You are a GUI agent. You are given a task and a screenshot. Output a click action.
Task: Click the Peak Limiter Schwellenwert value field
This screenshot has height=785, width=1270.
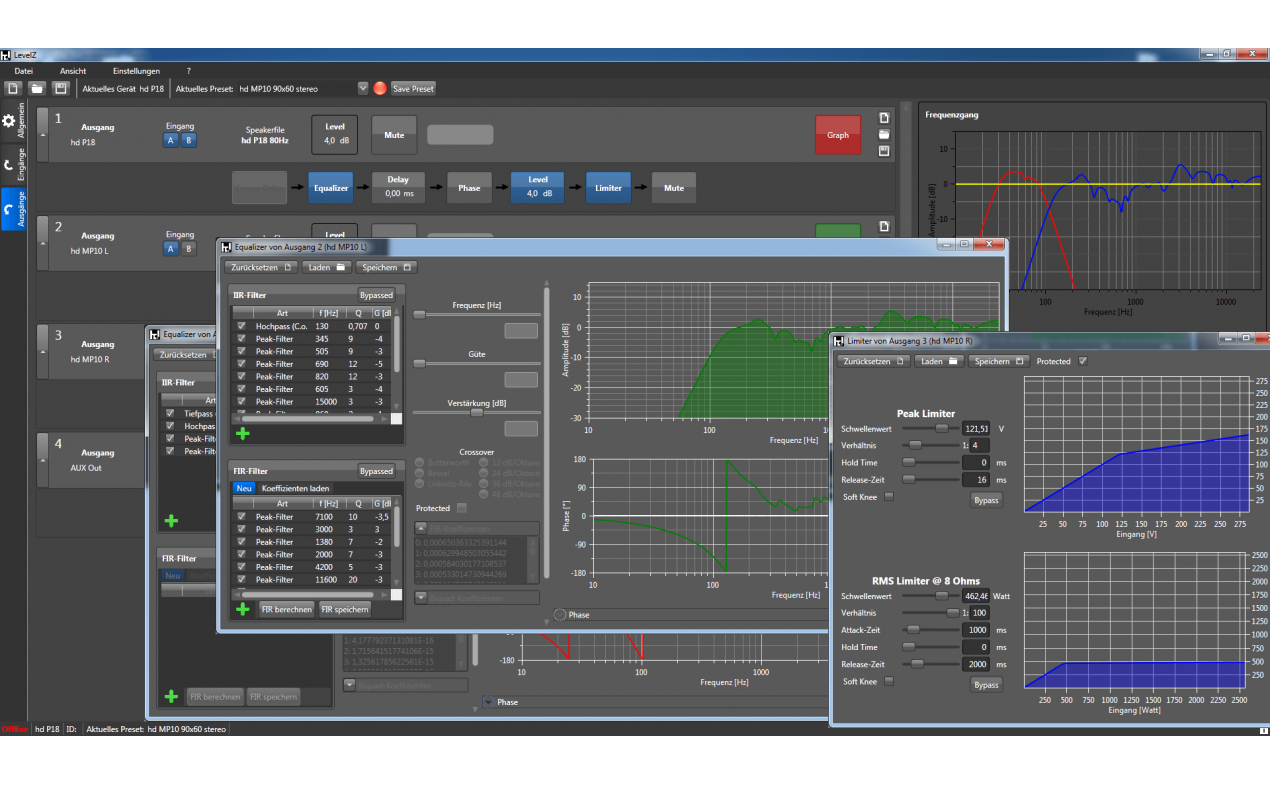point(977,428)
